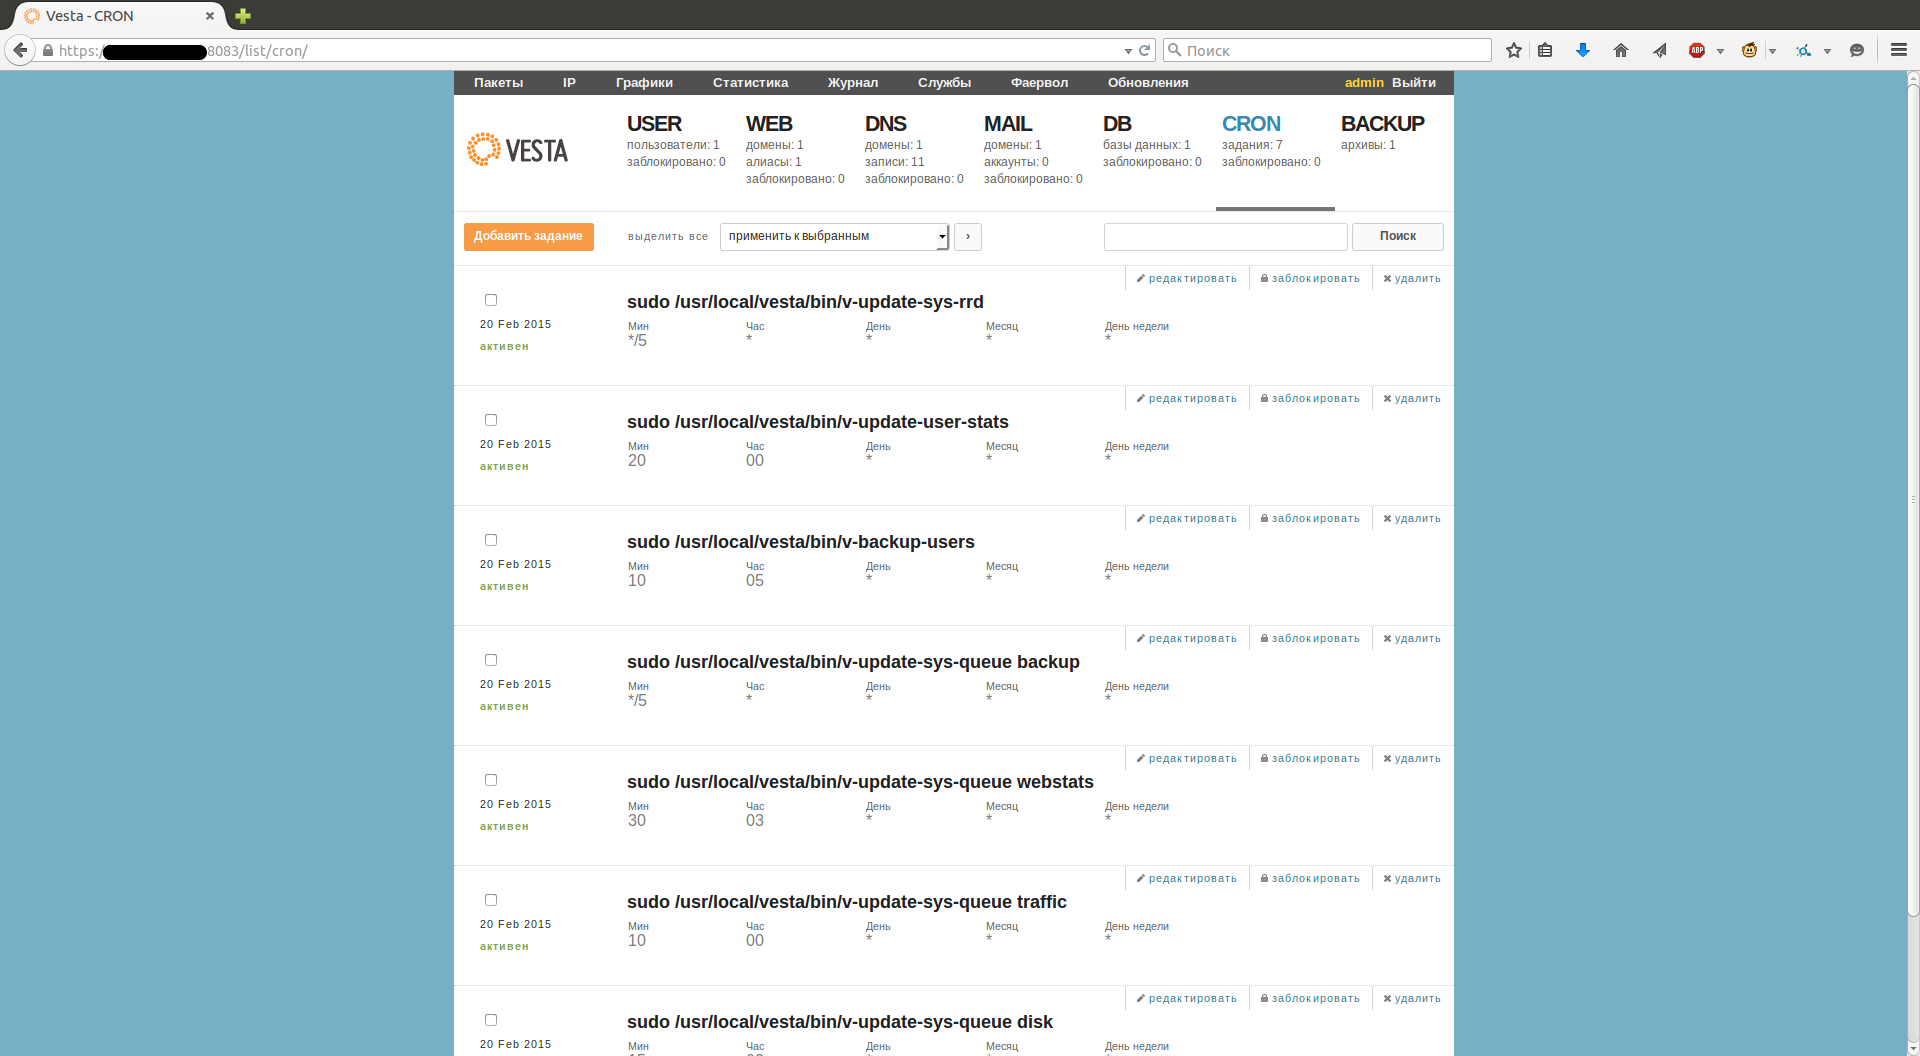Viewport: 1920px width, 1056px height.
Task: Edit the v-update-sys-queue webstats job
Action: click(x=1187, y=759)
